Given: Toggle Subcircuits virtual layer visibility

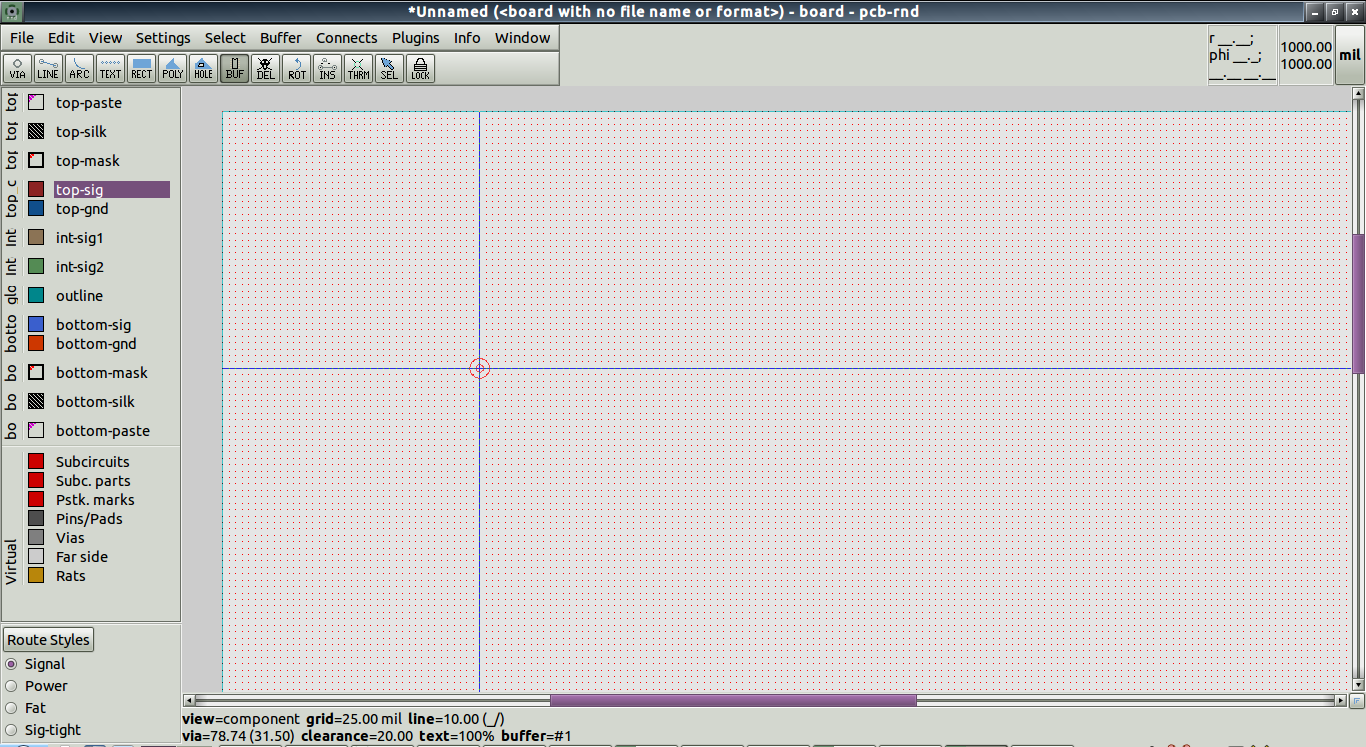Looking at the screenshot, I should click(36, 461).
